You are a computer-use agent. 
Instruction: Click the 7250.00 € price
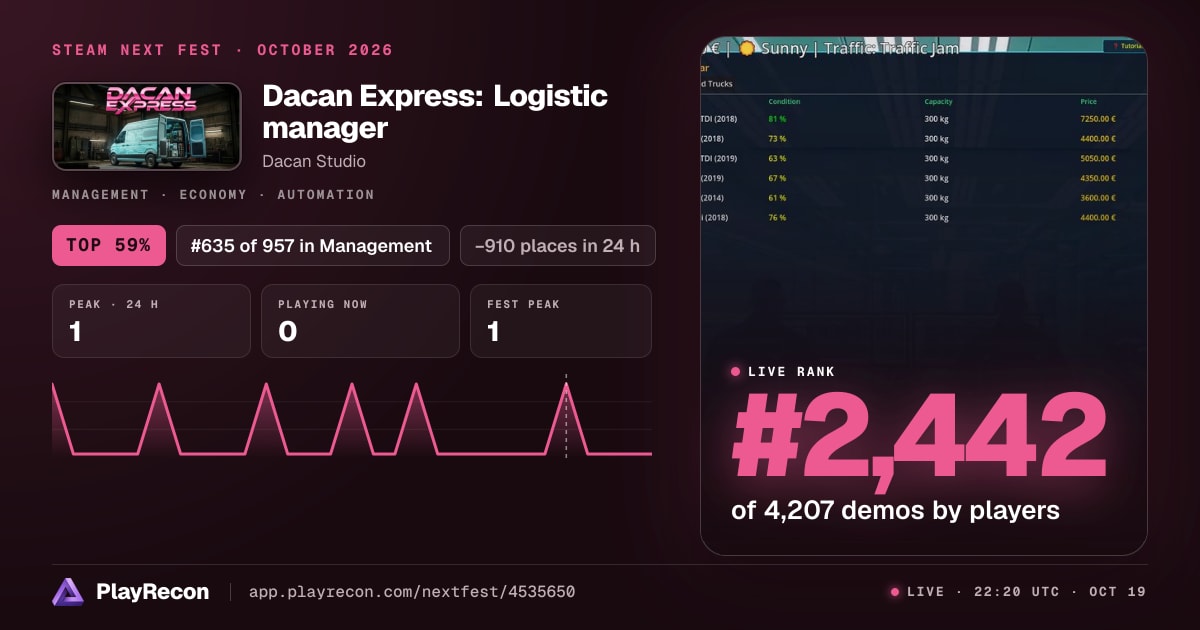[1097, 120]
